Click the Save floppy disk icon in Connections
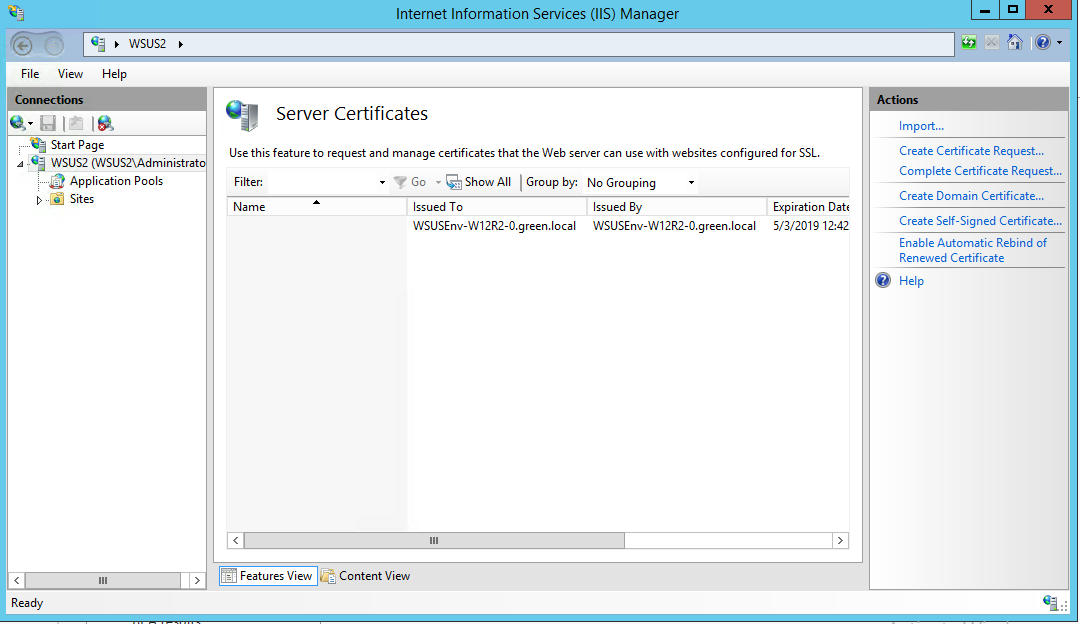Image resolution: width=1080 pixels, height=624 pixels. tap(48, 123)
